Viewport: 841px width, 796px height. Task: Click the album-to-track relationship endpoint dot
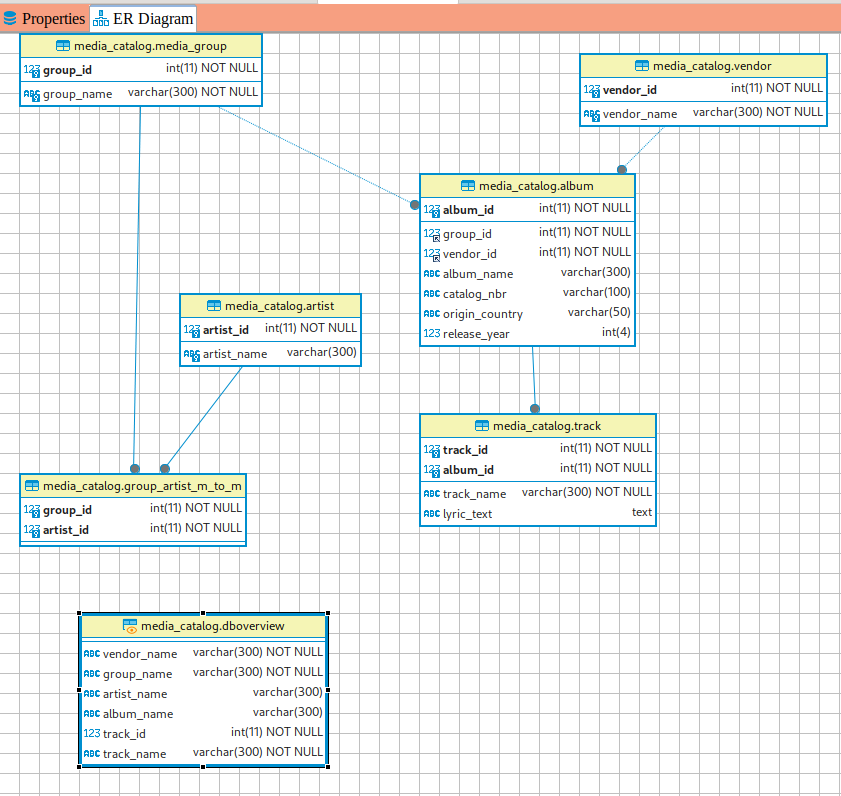535,408
